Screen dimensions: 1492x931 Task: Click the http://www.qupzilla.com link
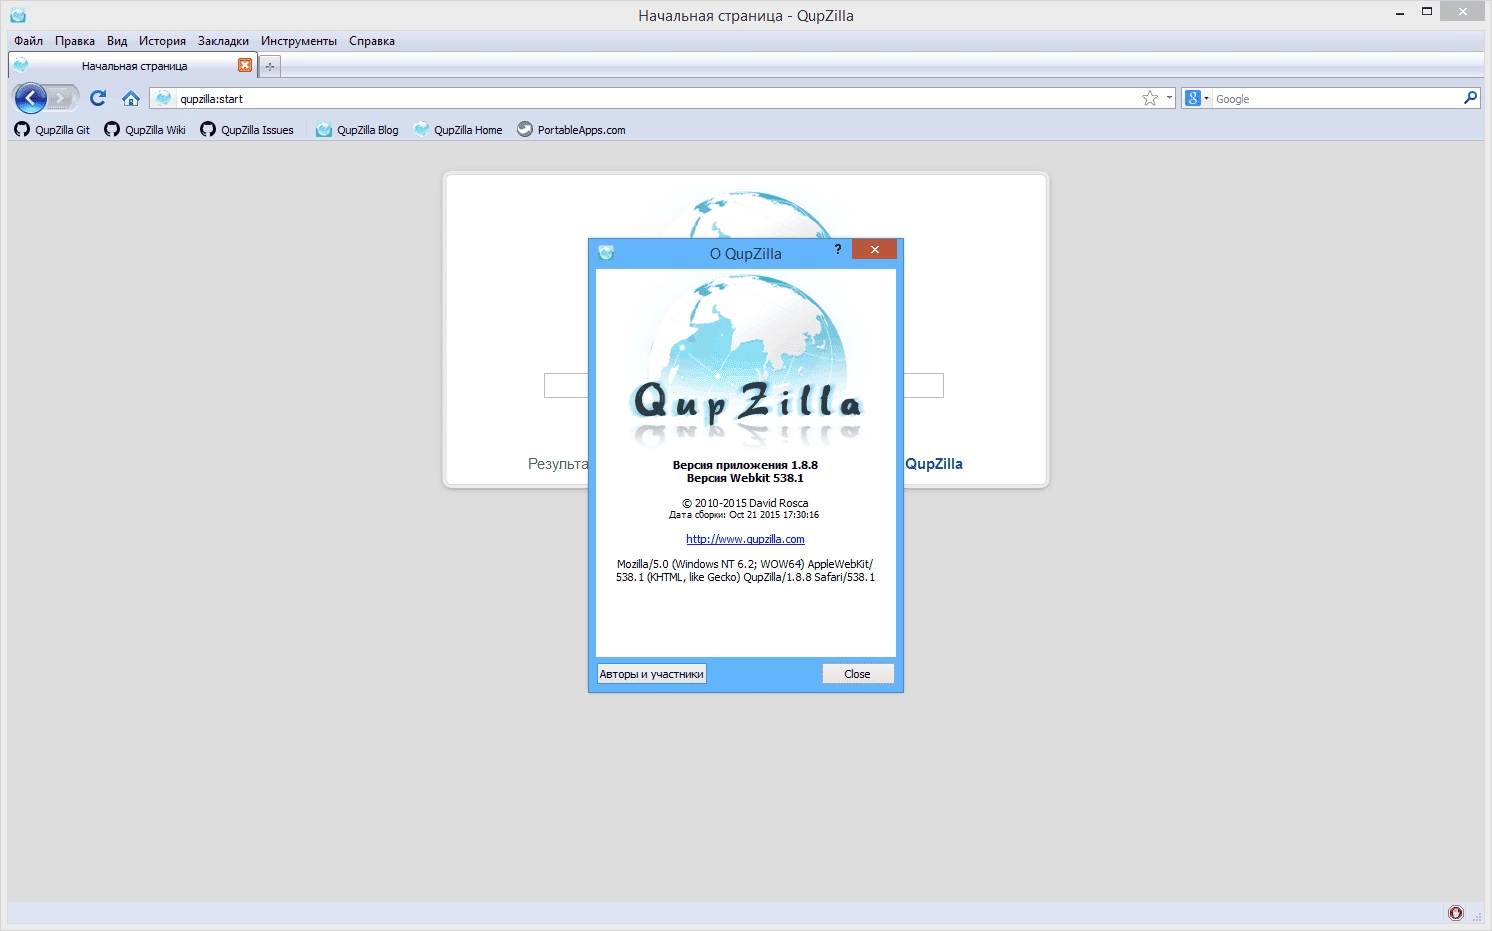tap(745, 539)
